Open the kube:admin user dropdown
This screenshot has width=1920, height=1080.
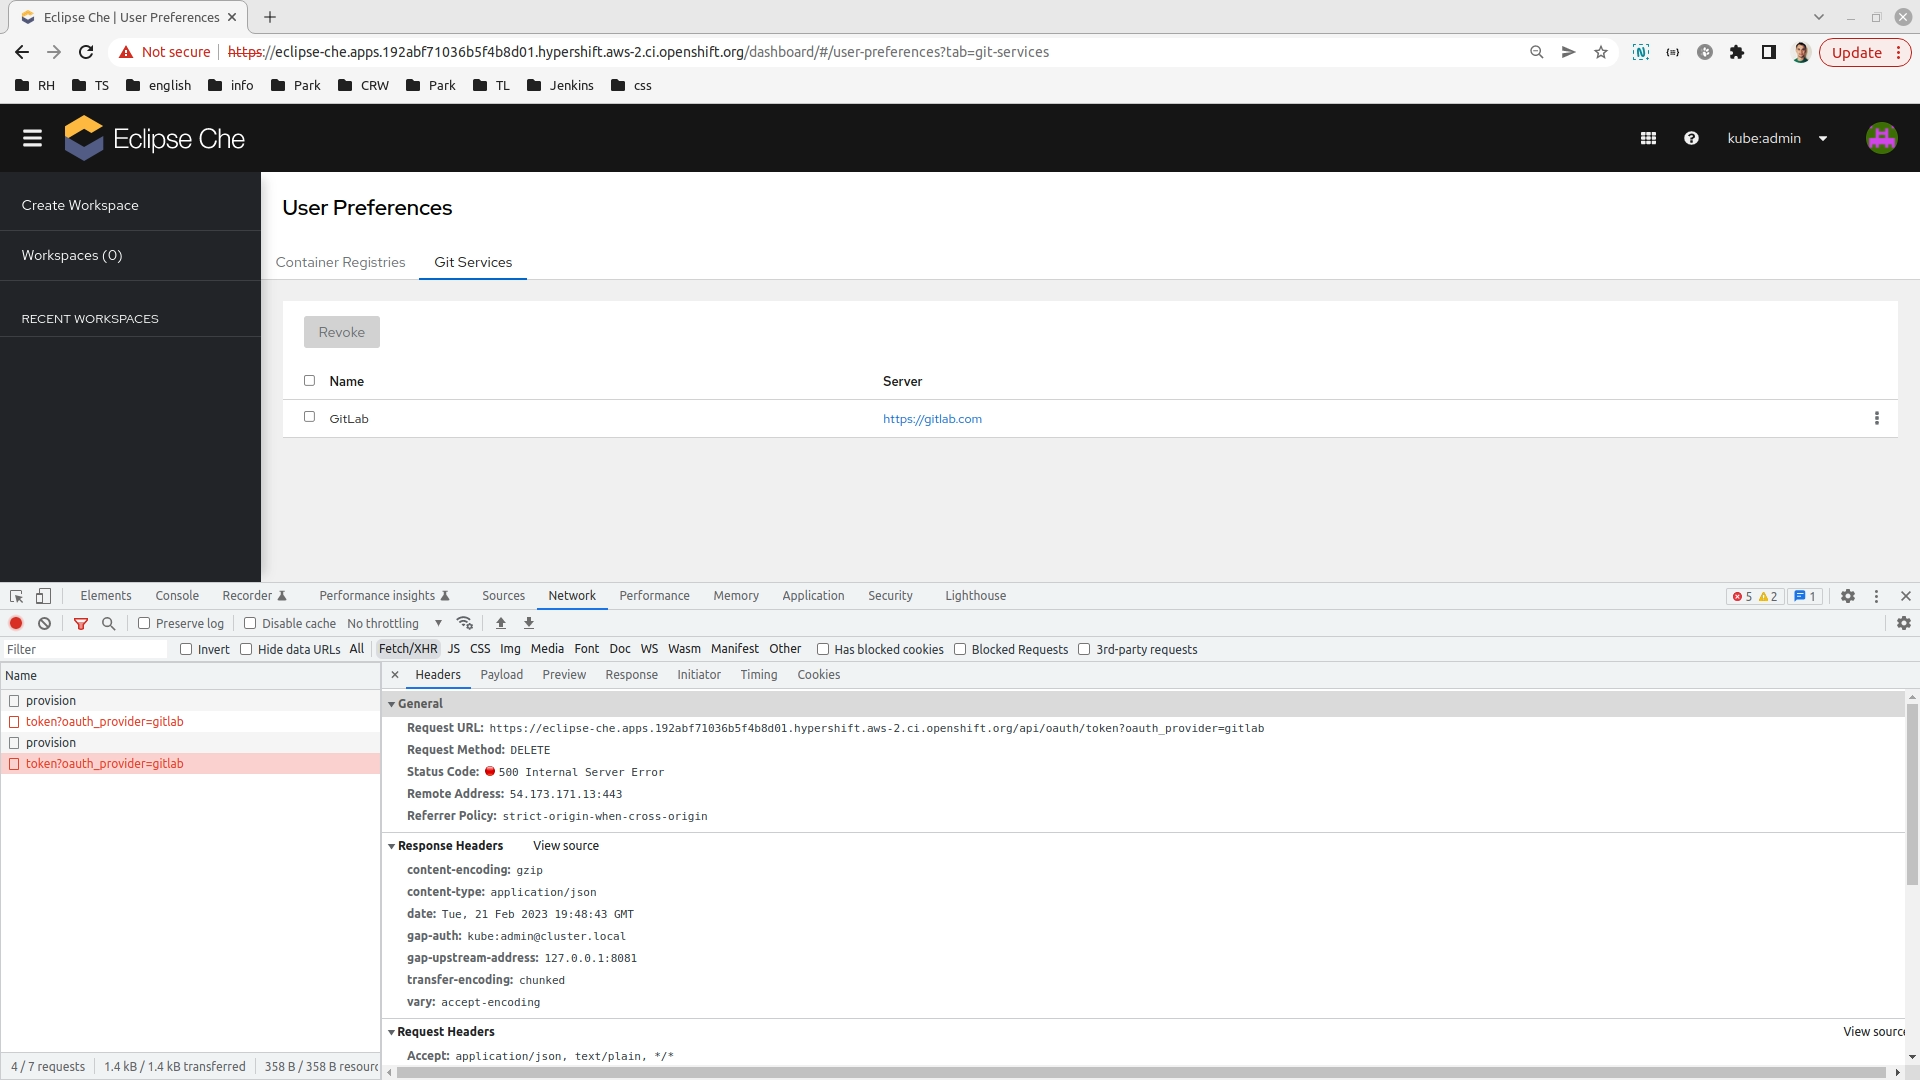[1779, 137]
